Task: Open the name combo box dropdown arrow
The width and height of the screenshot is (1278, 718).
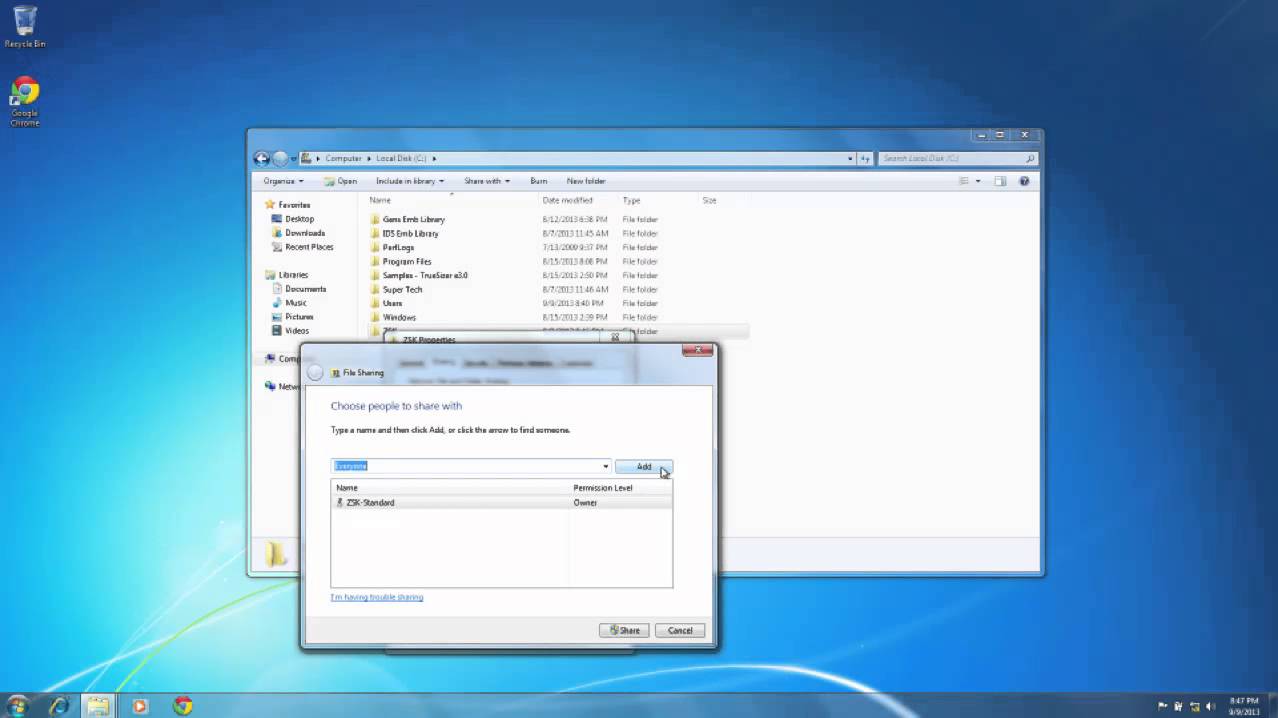Action: tap(606, 466)
